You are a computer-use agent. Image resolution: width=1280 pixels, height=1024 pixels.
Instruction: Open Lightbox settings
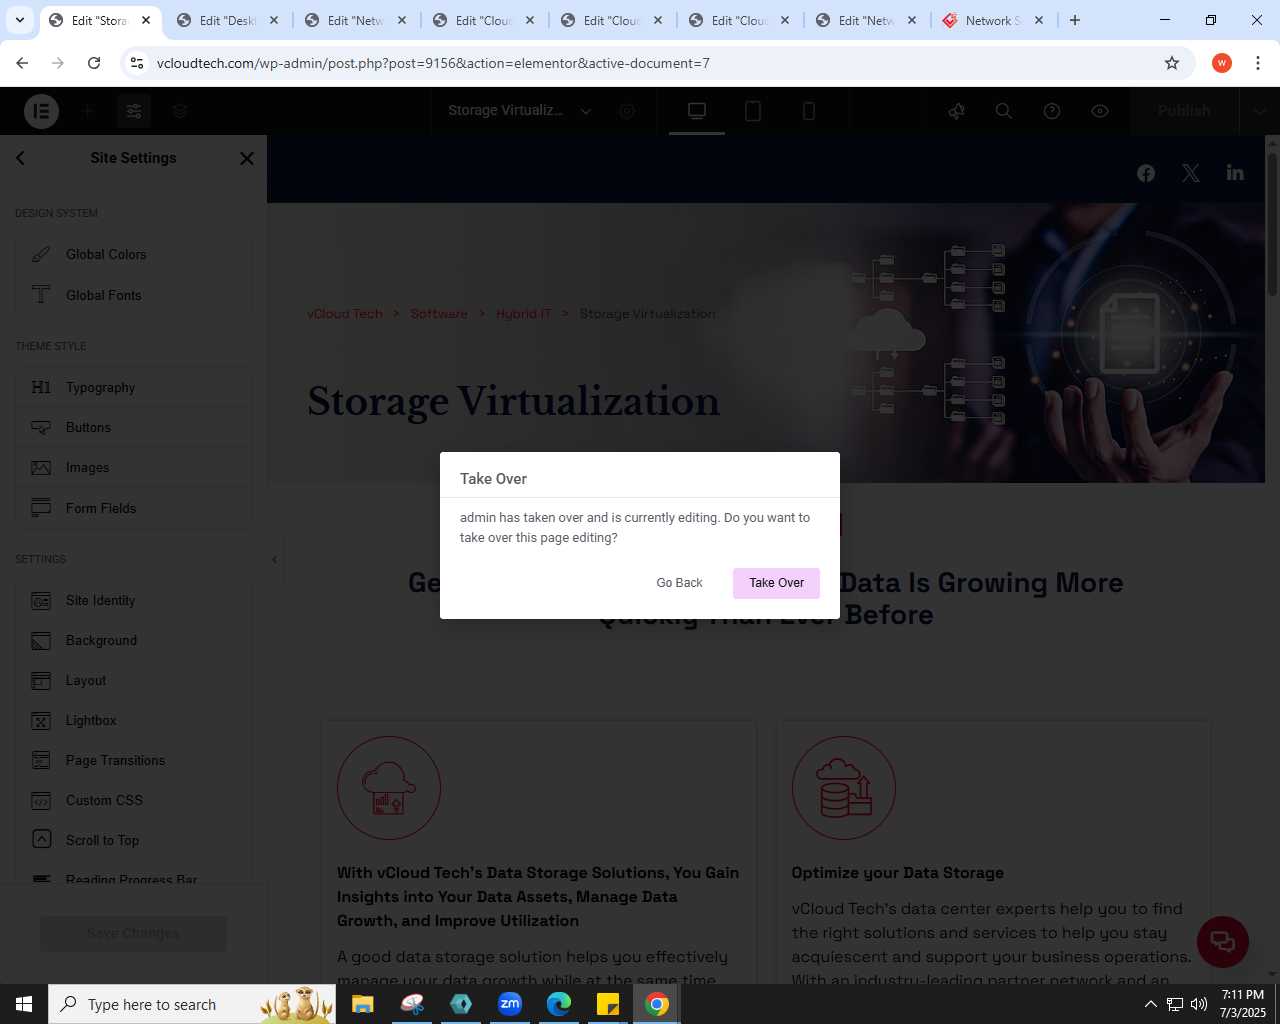133,721
